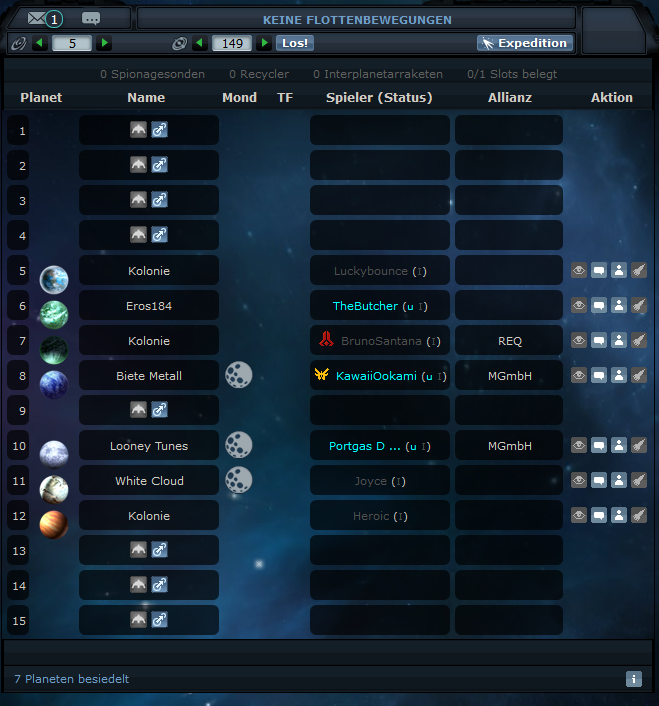
Task: Go to previous system with left arrow
Action: pyautogui.click(x=199, y=43)
